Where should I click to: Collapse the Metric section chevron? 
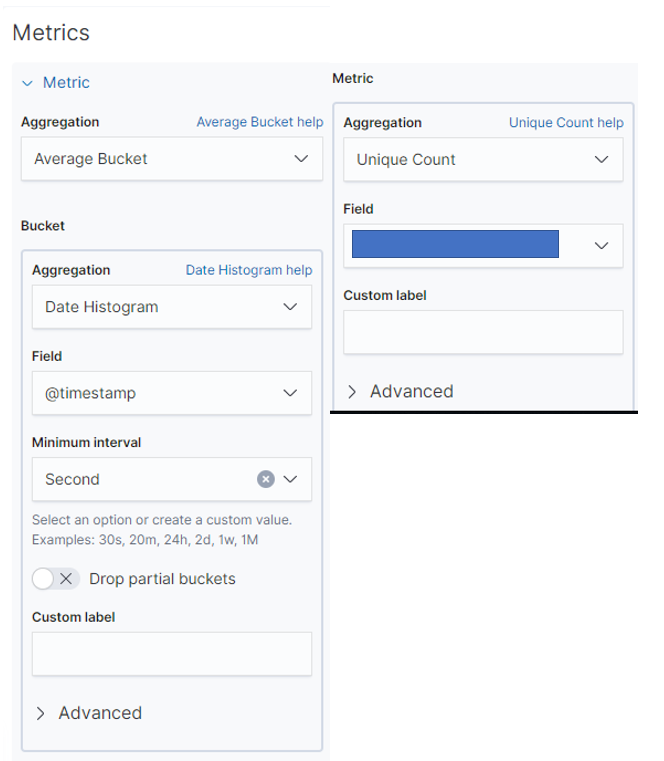click(27, 83)
